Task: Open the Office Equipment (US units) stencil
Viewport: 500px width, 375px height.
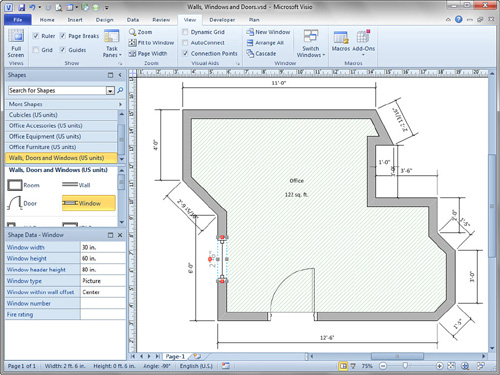Action: pyautogui.click(x=61, y=136)
